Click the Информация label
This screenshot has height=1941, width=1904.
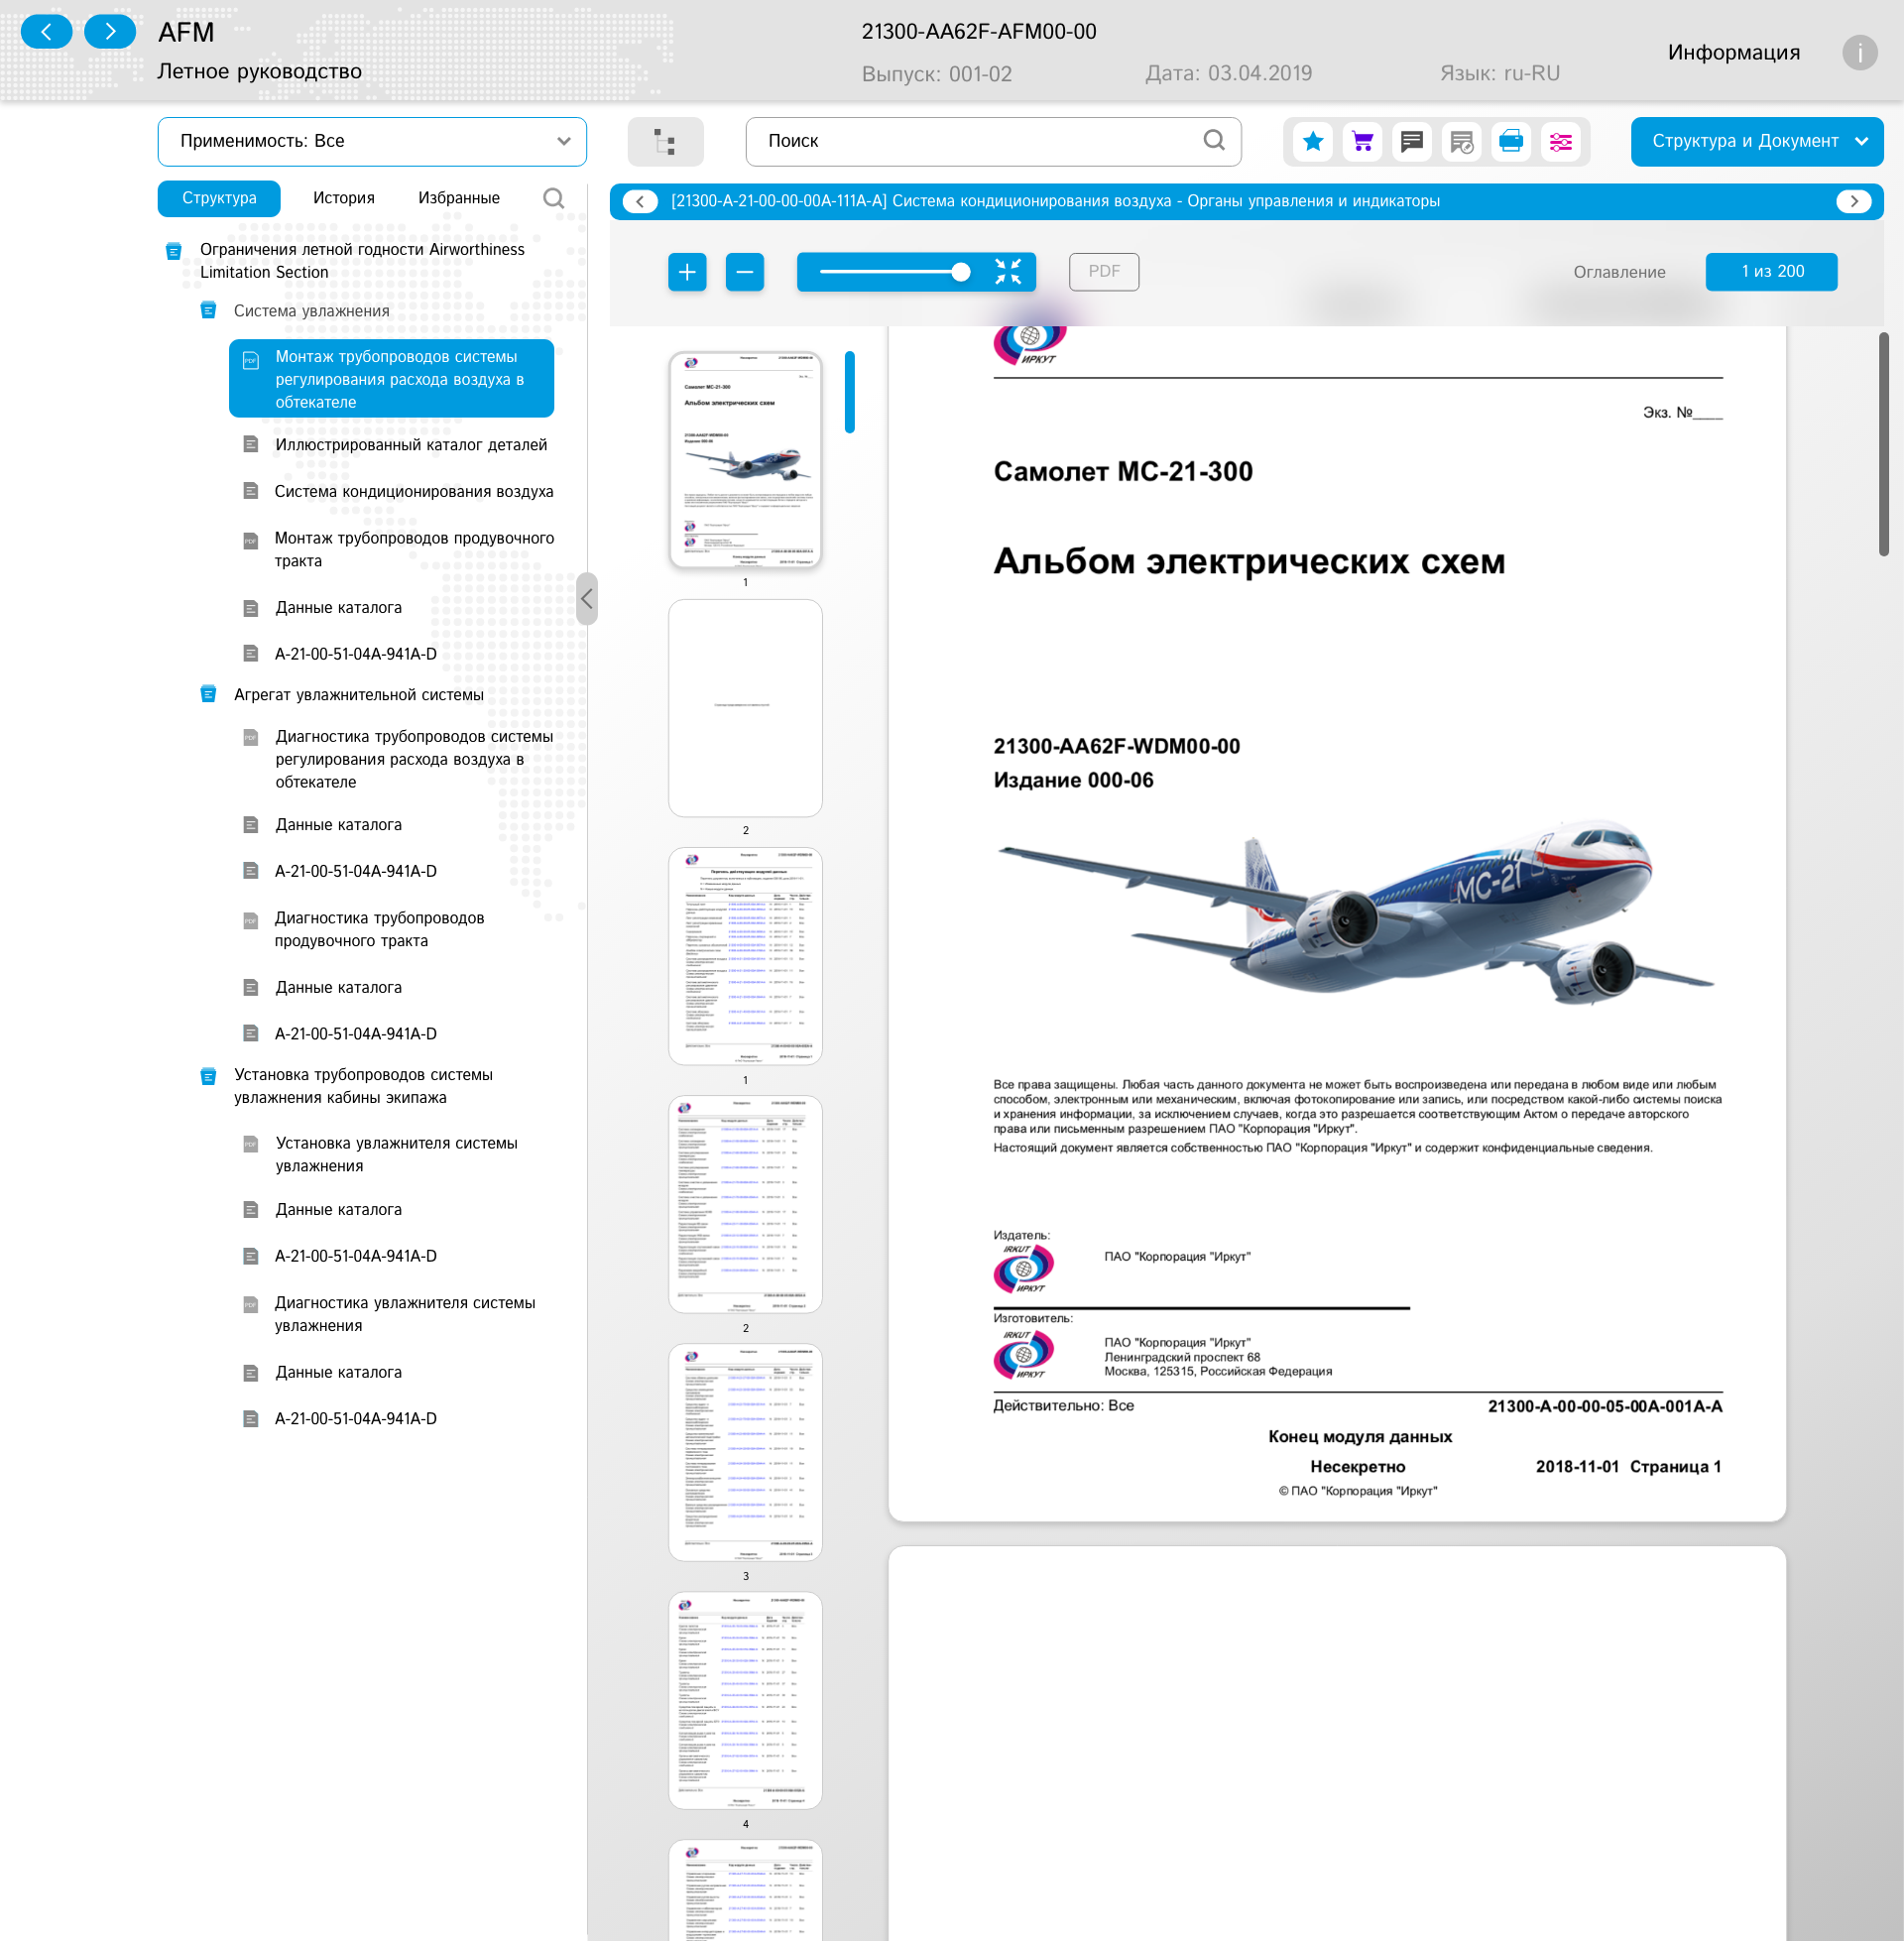pos(1733,52)
